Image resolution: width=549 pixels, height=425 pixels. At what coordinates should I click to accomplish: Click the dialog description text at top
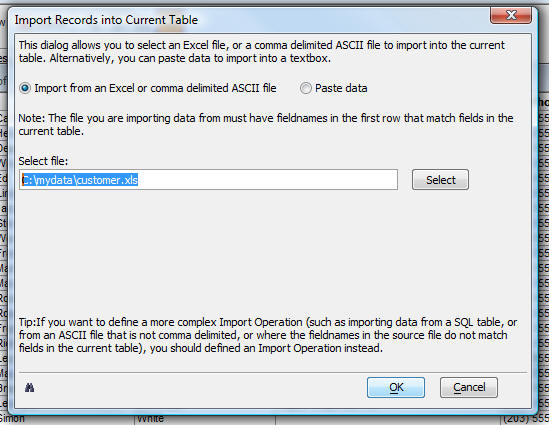(x=262, y=51)
